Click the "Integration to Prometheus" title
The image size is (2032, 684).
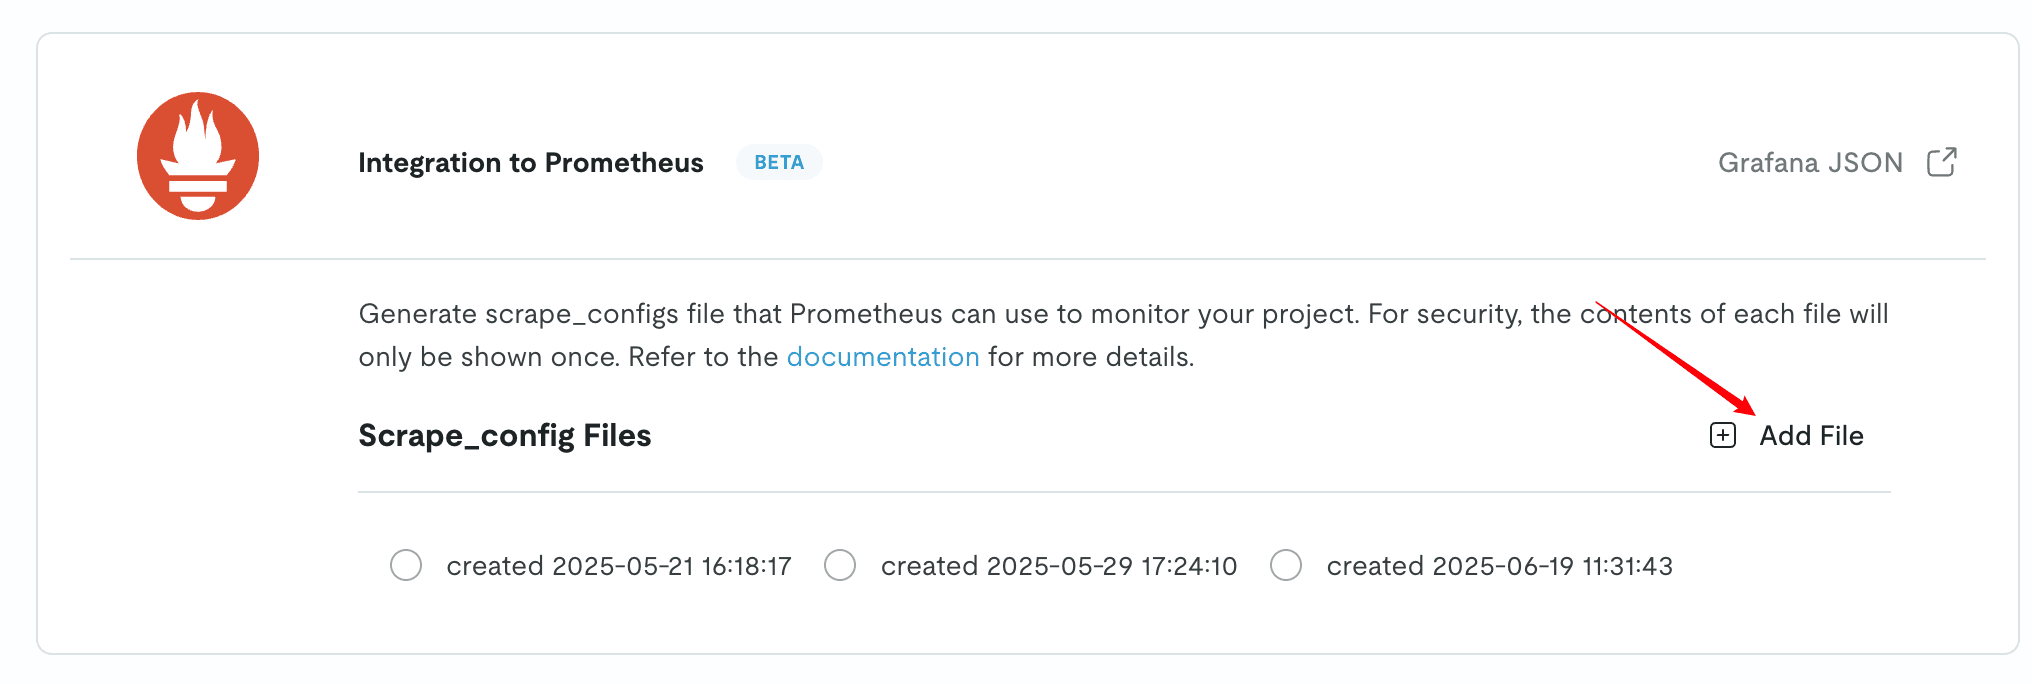(x=530, y=163)
